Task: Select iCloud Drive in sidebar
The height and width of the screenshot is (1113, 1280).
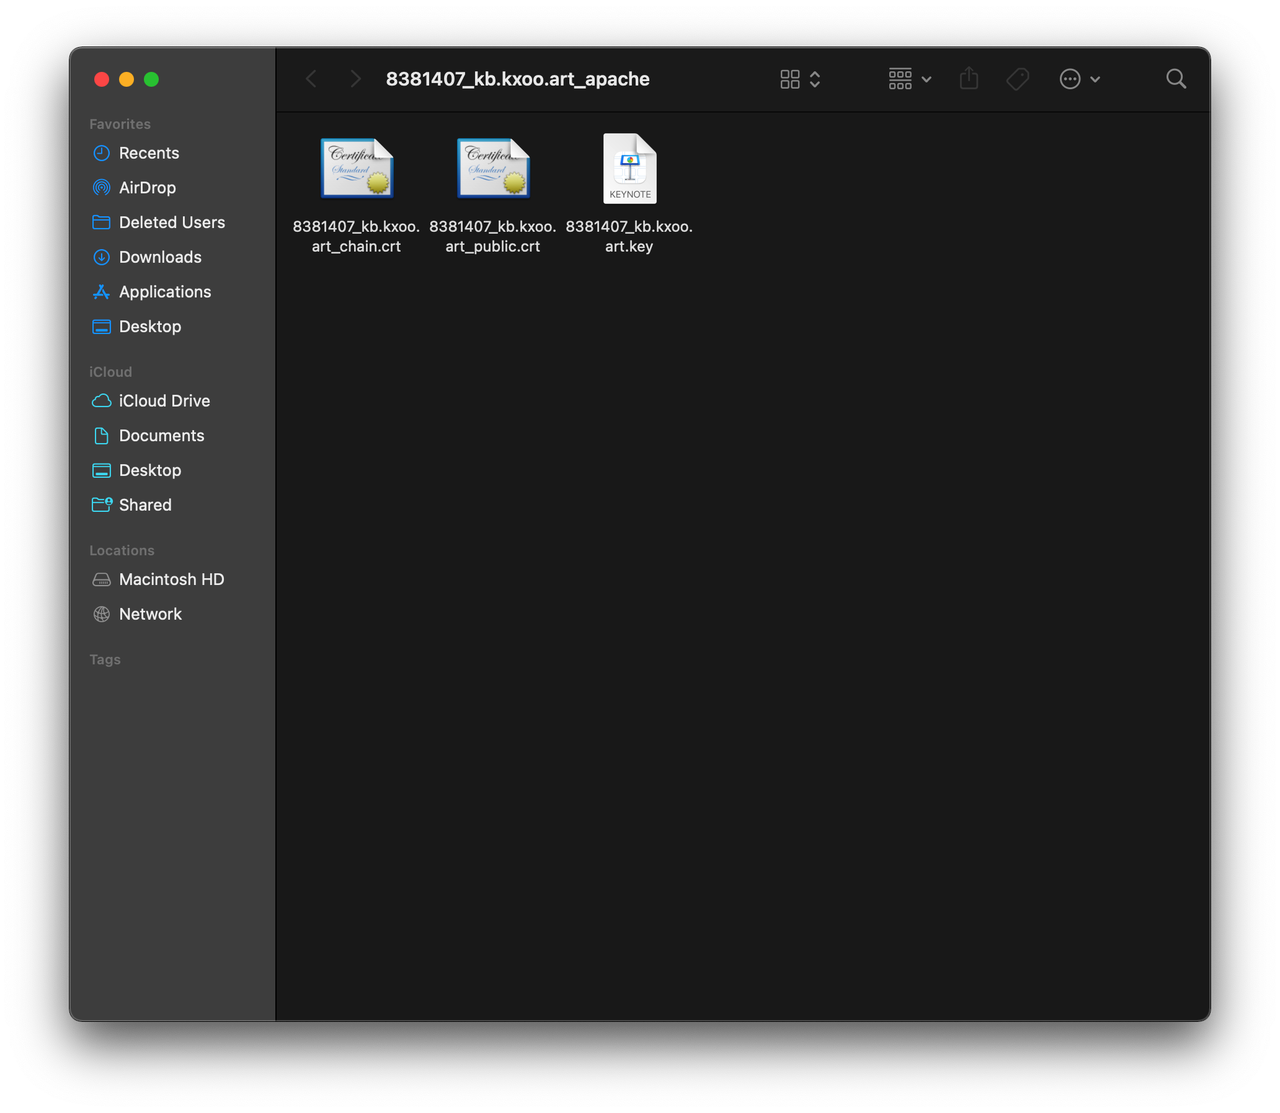Action: pyautogui.click(x=164, y=401)
